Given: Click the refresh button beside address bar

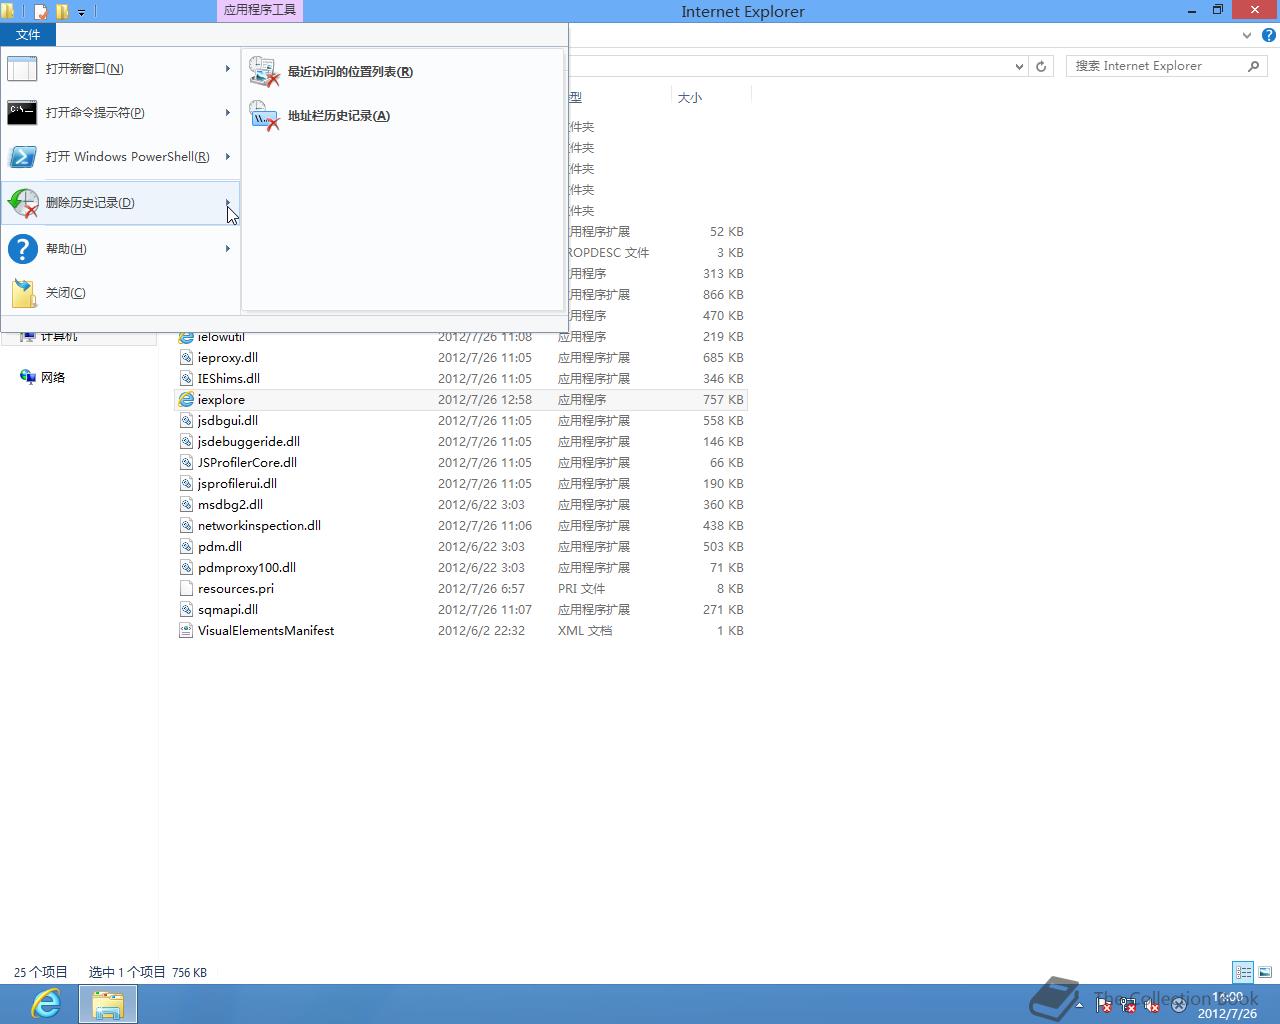Looking at the screenshot, I should (x=1041, y=66).
